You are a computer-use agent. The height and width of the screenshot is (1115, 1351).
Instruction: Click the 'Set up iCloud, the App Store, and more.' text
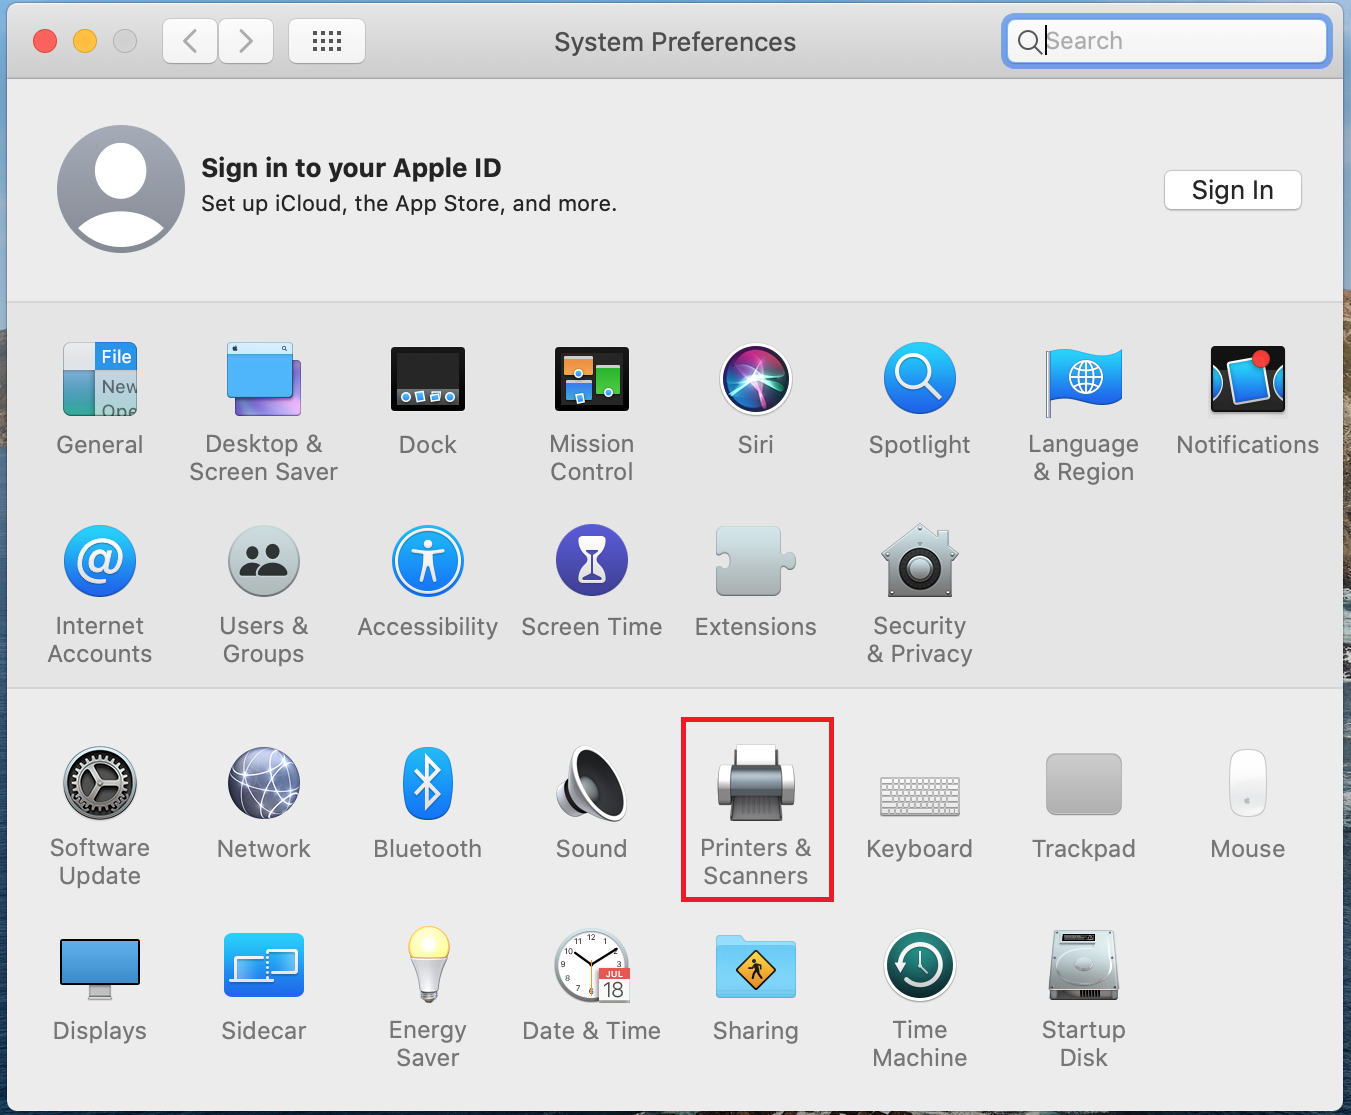[409, 204]
